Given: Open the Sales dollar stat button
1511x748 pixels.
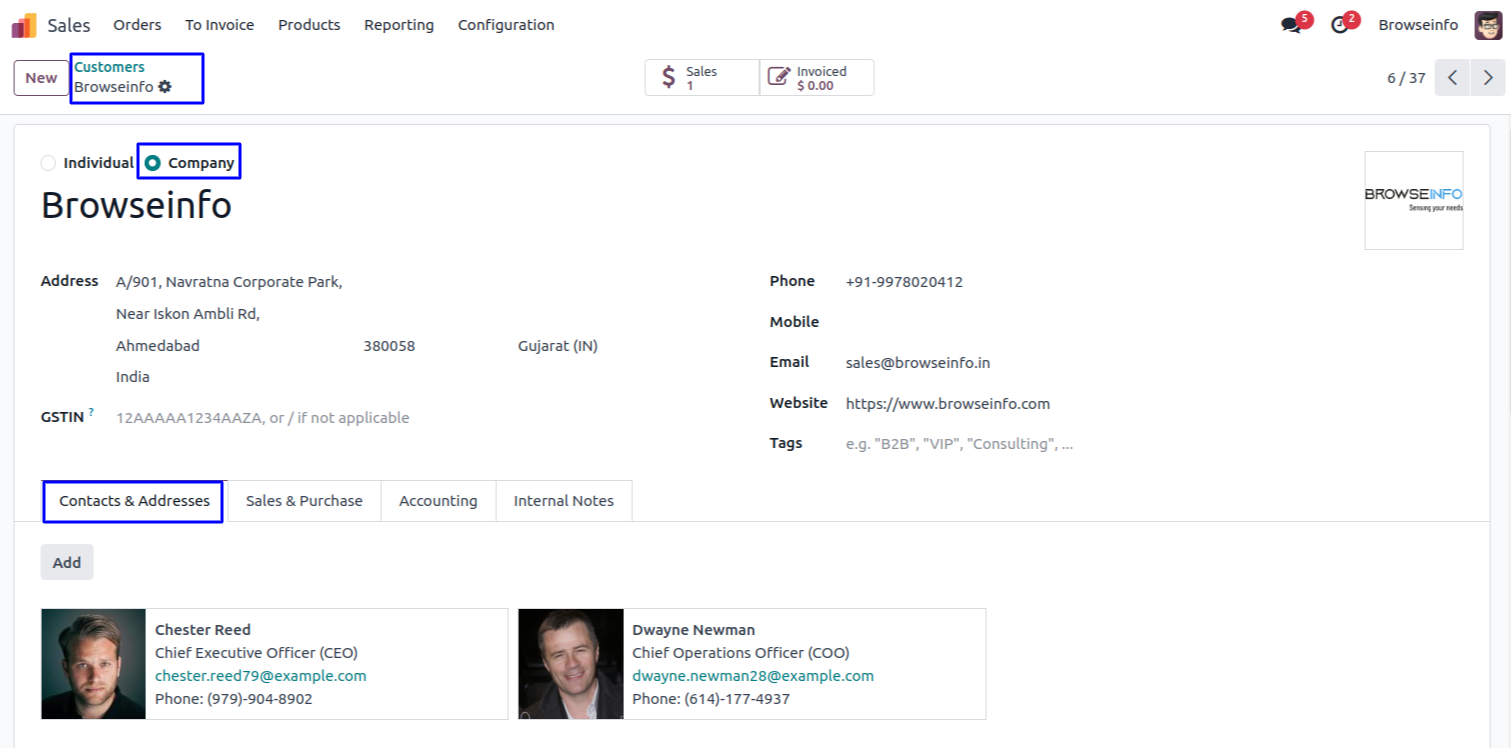Looking at the screenshot, I should point(701,78).
